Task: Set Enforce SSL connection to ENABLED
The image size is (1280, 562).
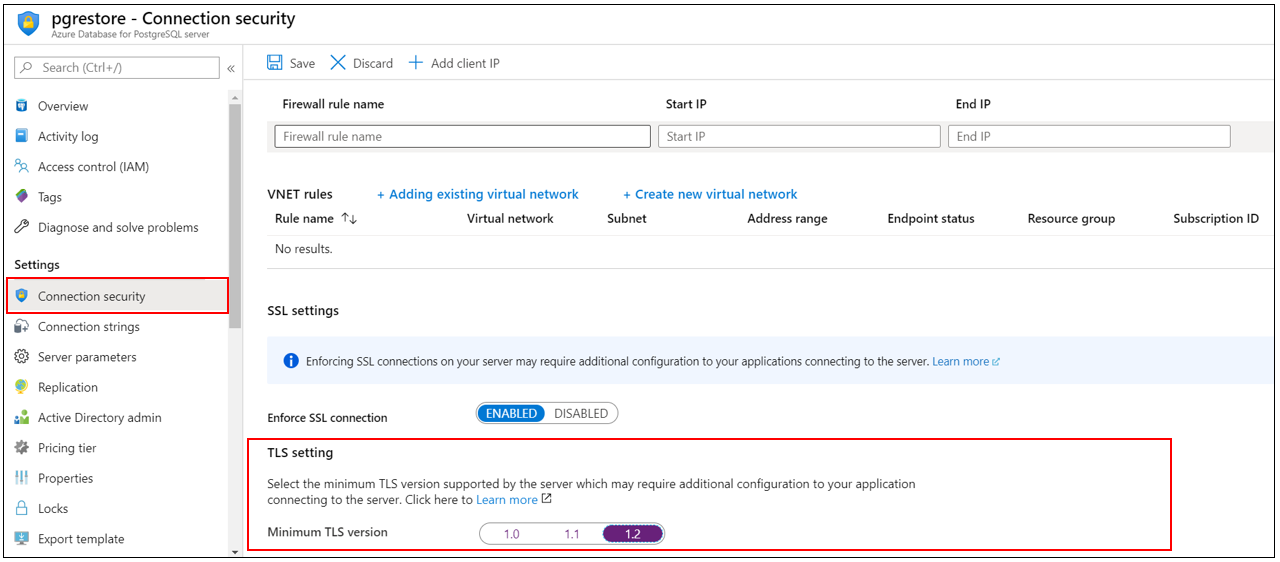Action: tap(512, 413)
